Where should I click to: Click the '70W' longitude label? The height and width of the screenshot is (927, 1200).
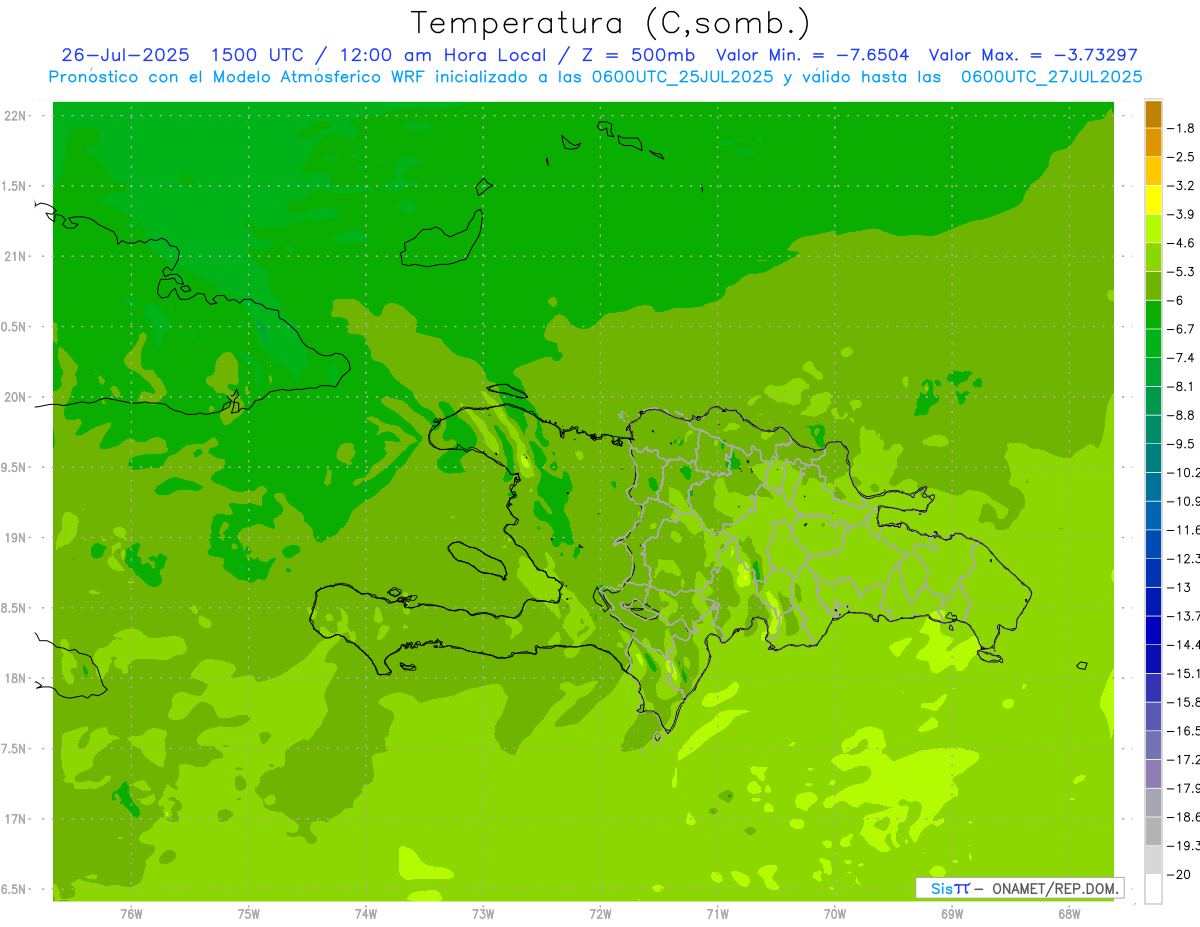click(835, 913)
